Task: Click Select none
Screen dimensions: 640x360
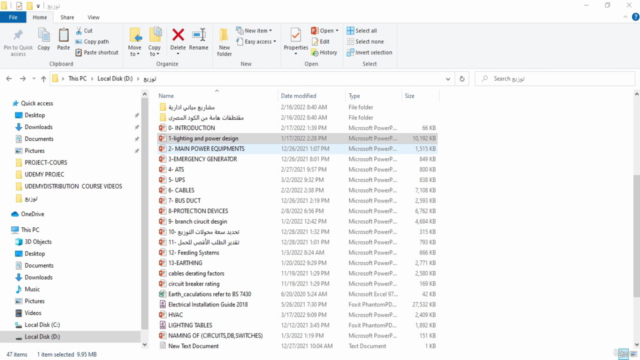Action: pyautogui.click(x=365, y=42)
